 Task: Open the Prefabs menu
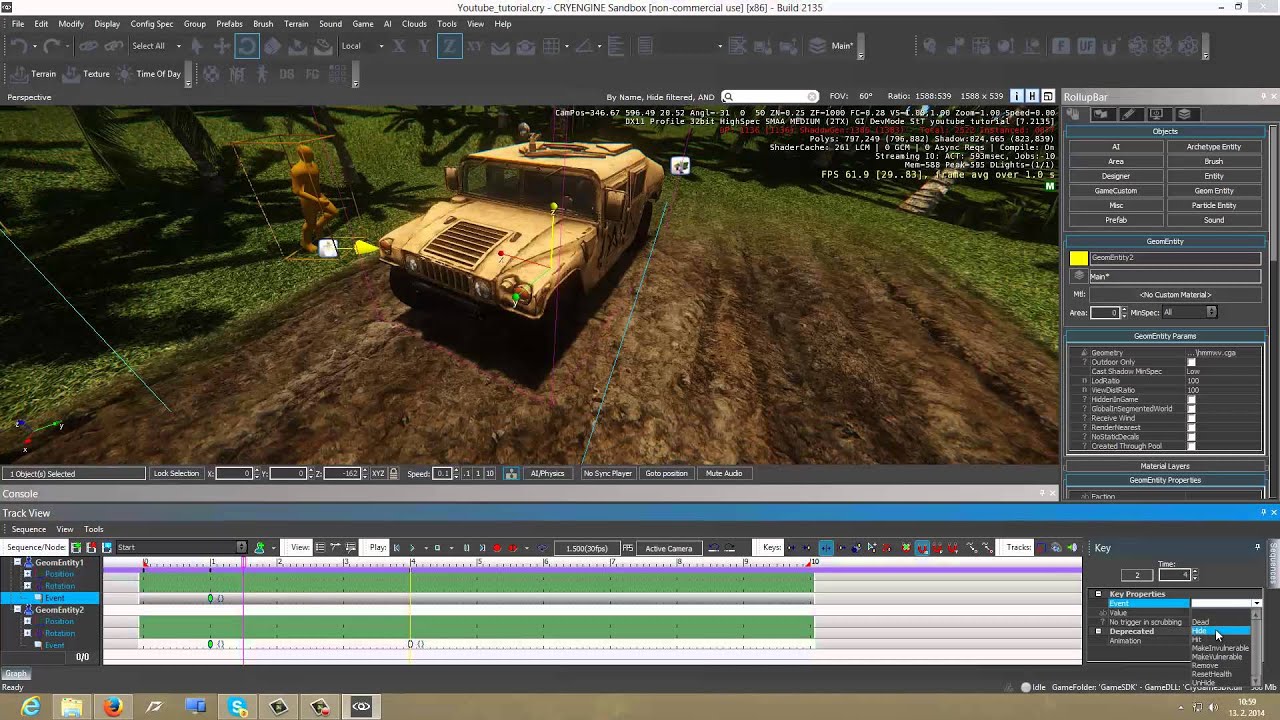point(229,24)
